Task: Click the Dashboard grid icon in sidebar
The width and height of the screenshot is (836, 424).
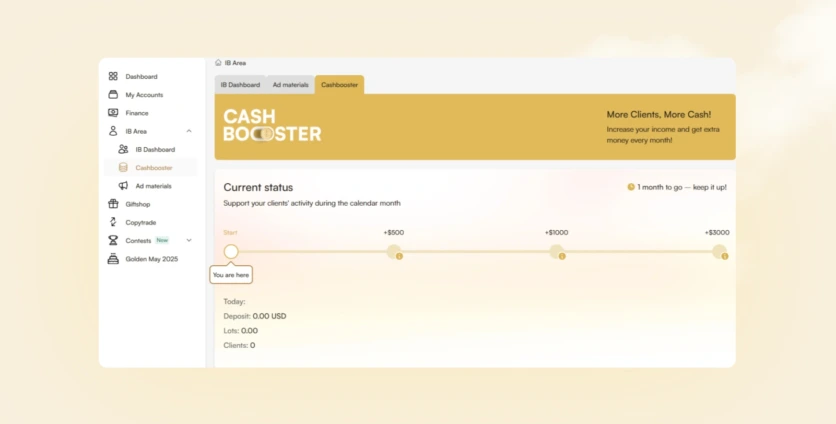Action: 113,76
